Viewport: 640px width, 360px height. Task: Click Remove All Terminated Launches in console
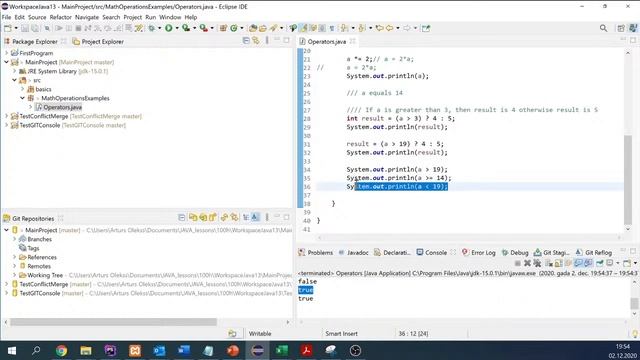(x=537, y=263)
